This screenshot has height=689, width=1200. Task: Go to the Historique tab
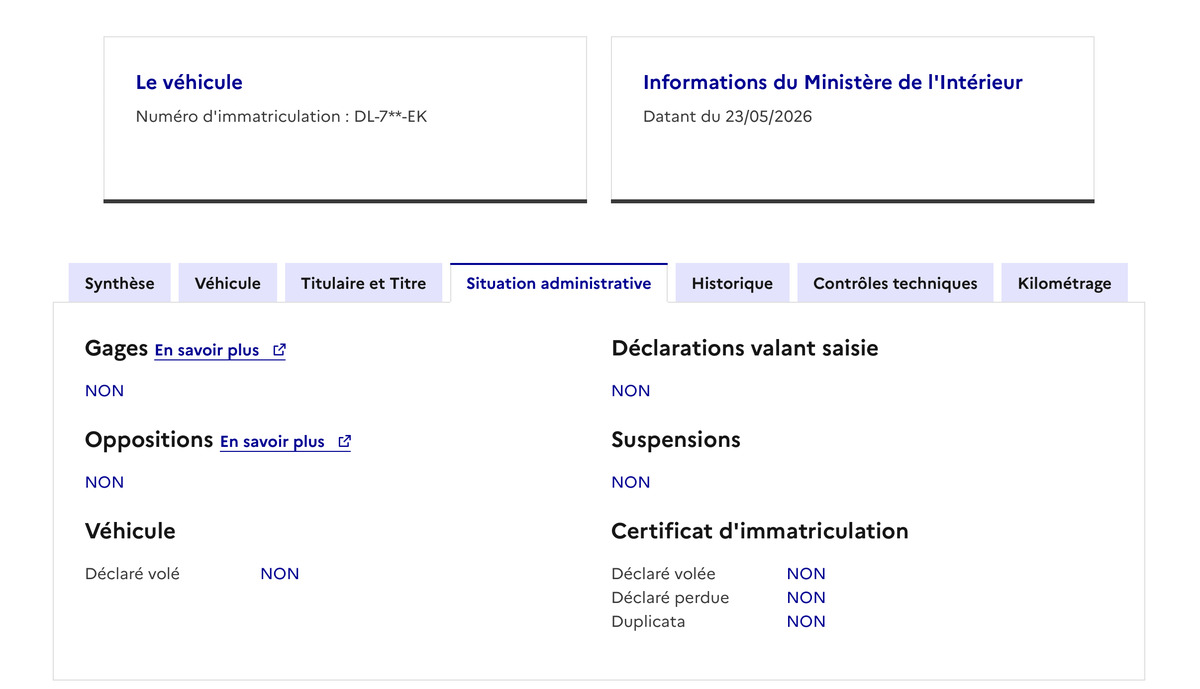click(732, 283)
